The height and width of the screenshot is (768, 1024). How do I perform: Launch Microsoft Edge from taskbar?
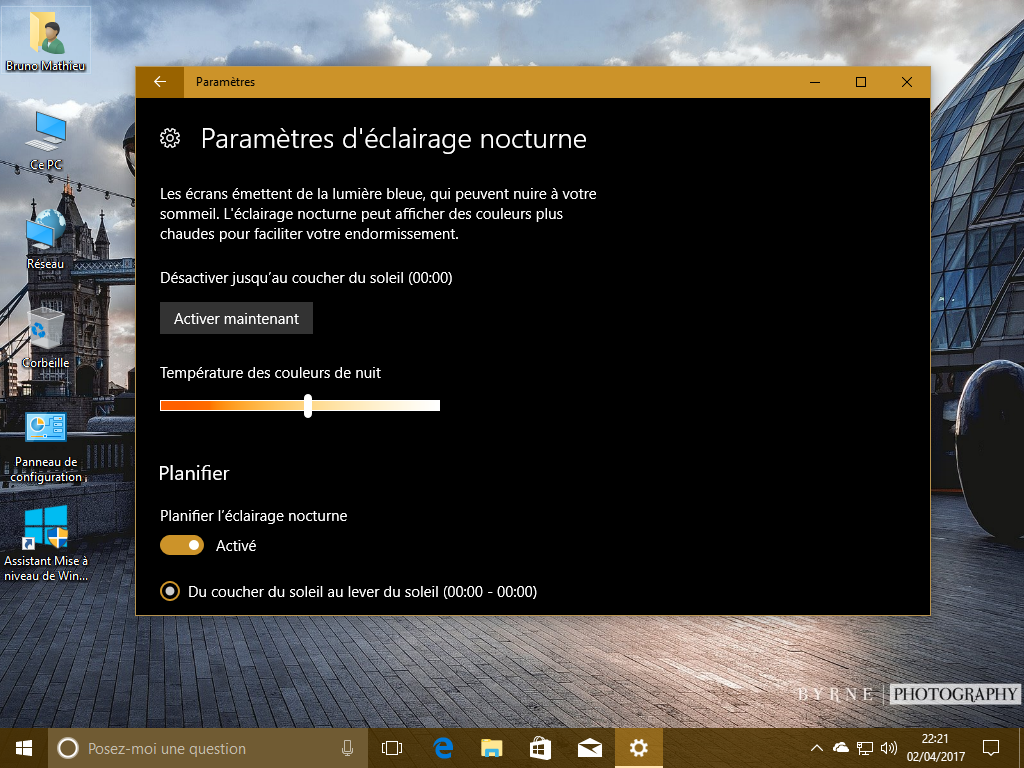click(443, 748)
